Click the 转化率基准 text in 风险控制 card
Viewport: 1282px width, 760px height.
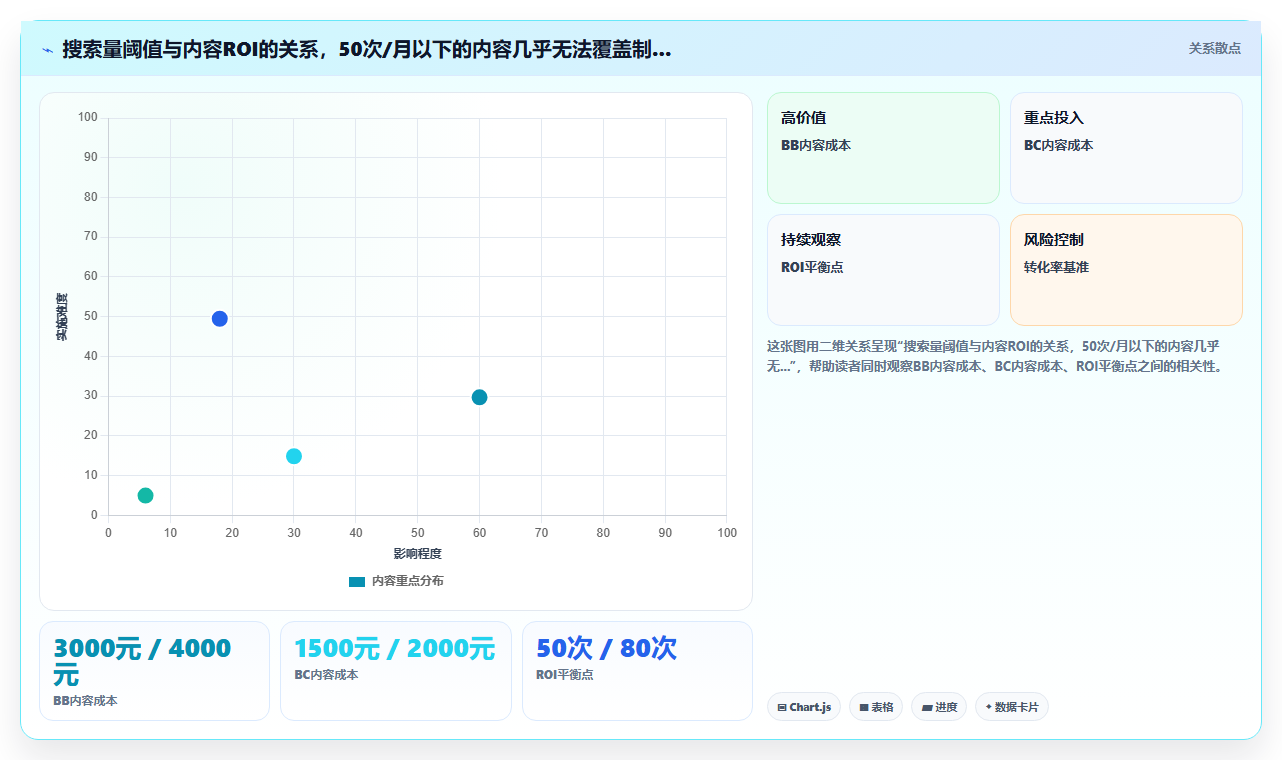tap(1056, 267)
